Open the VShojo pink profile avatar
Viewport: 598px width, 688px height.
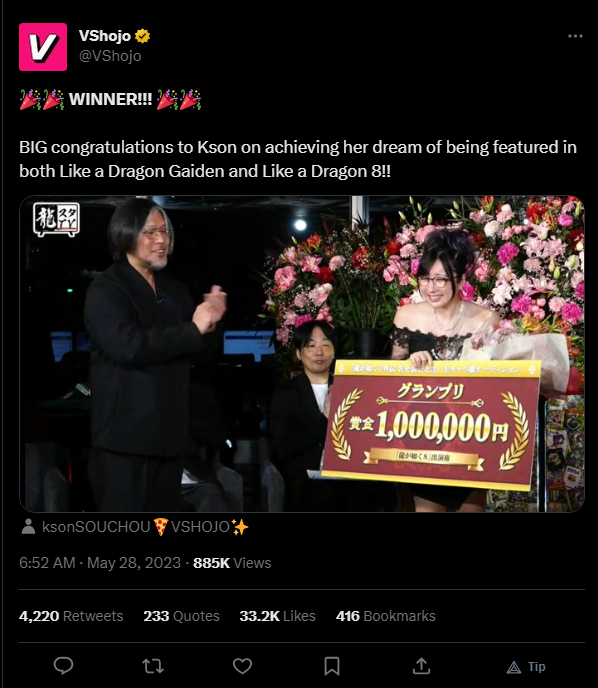point(43,47)
